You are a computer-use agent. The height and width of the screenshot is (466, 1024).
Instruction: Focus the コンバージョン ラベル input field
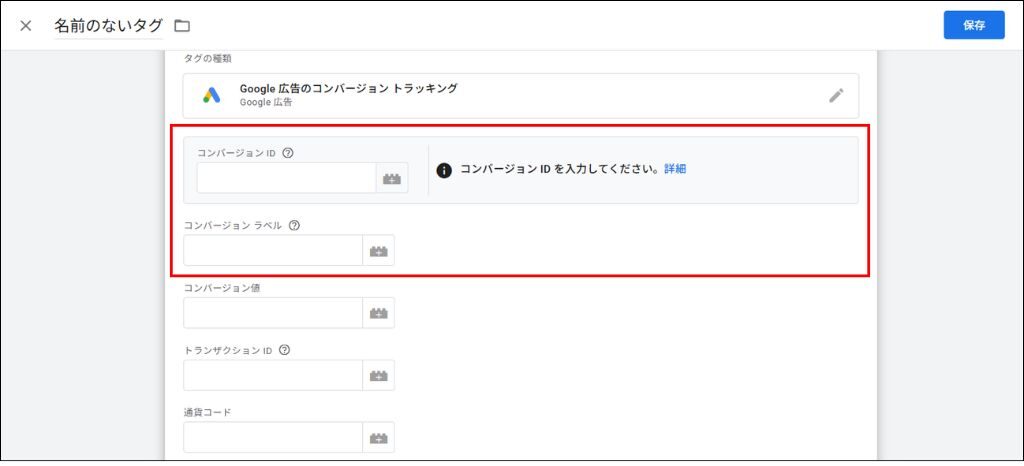273,251
